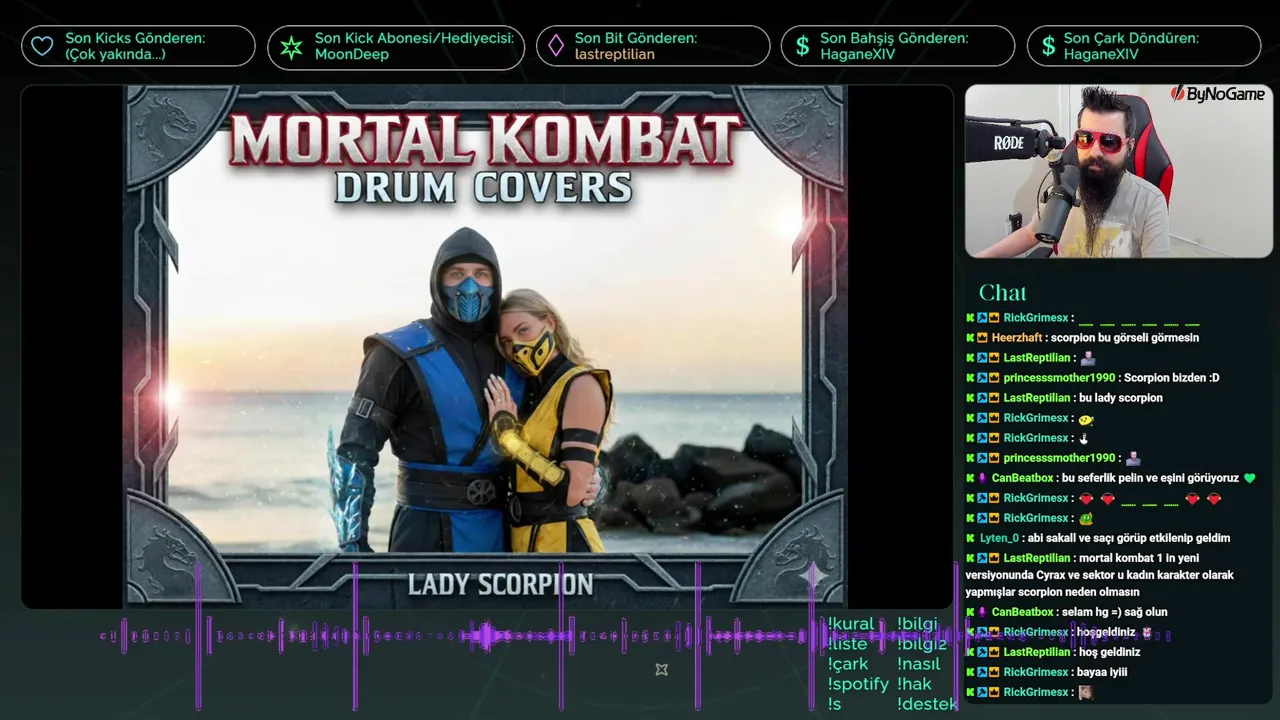Click HaganeXIV under Son Bahşiş Gönderen

[858, 54]
